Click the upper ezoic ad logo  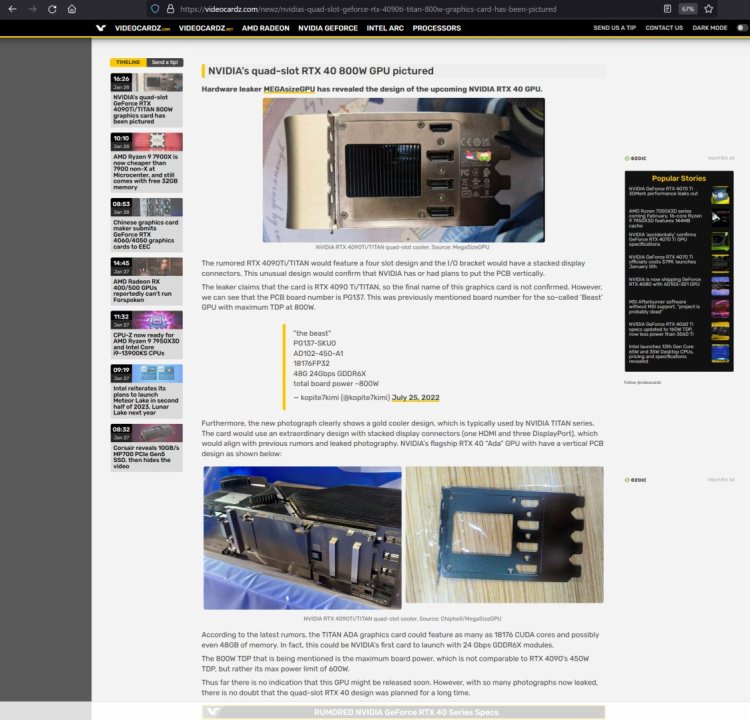tap(636, 158)
